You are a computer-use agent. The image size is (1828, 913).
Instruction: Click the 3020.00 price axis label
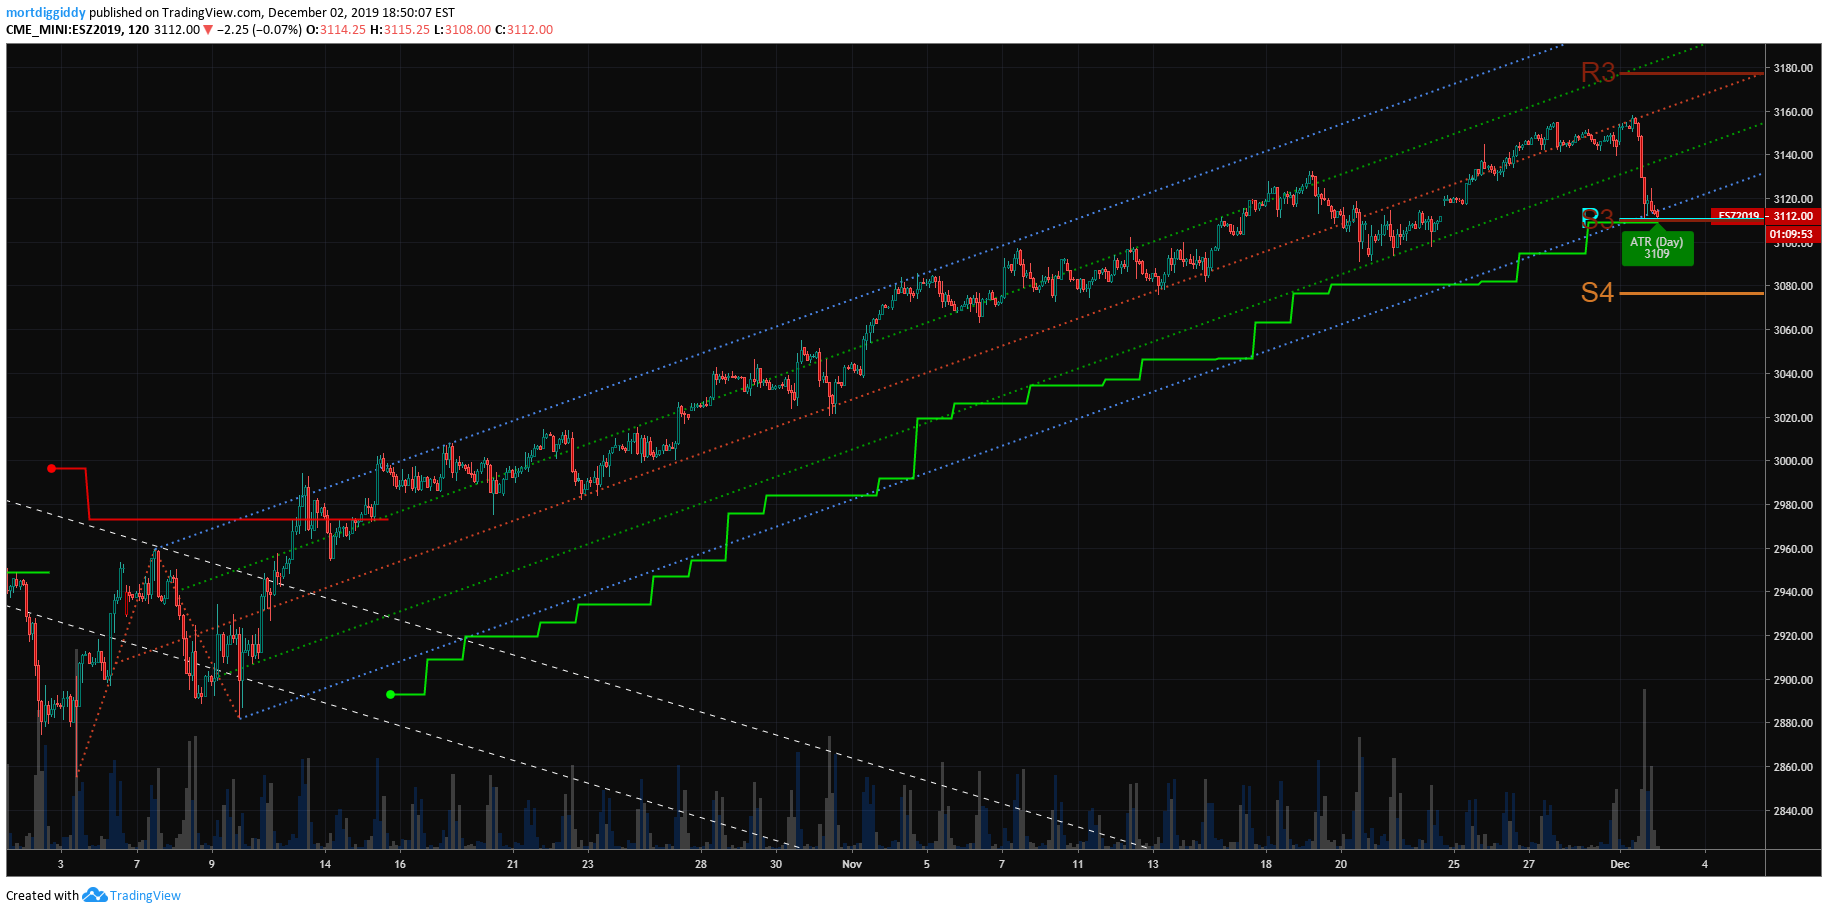[1793, 418]
